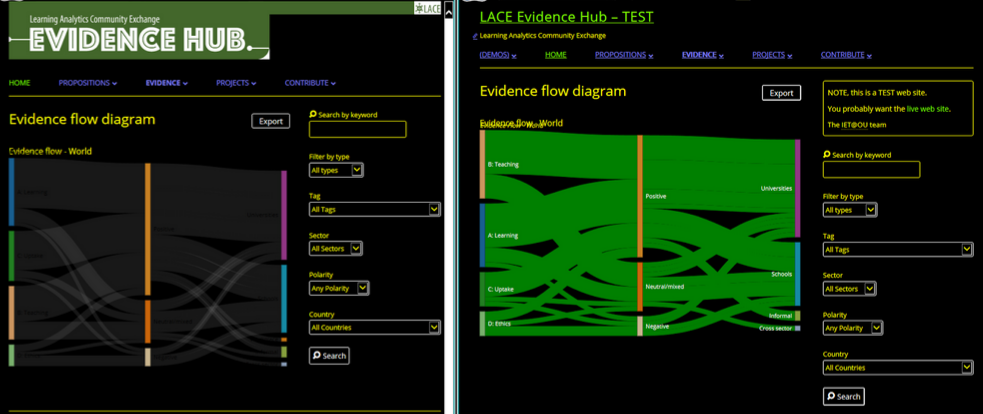Image resolution: width=983 pixels, height=414 pixels.
Task: Open the Any Polarity dropdown in the right window
Action: point(853,328)
